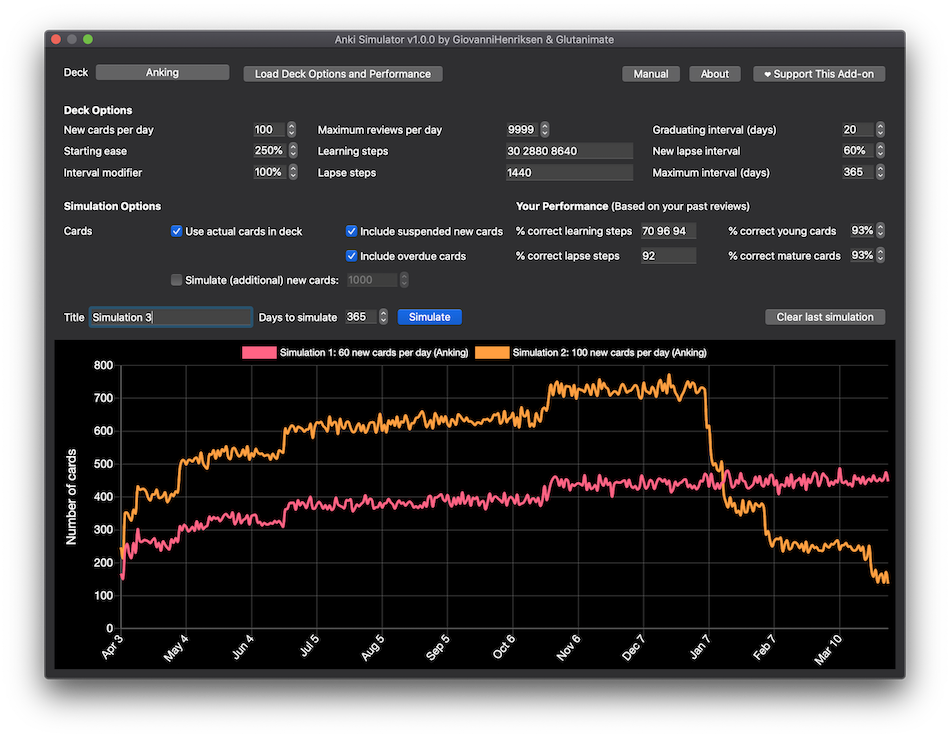Disable Include overdue cards option
The image size is (950, 738).
point(352,256)
